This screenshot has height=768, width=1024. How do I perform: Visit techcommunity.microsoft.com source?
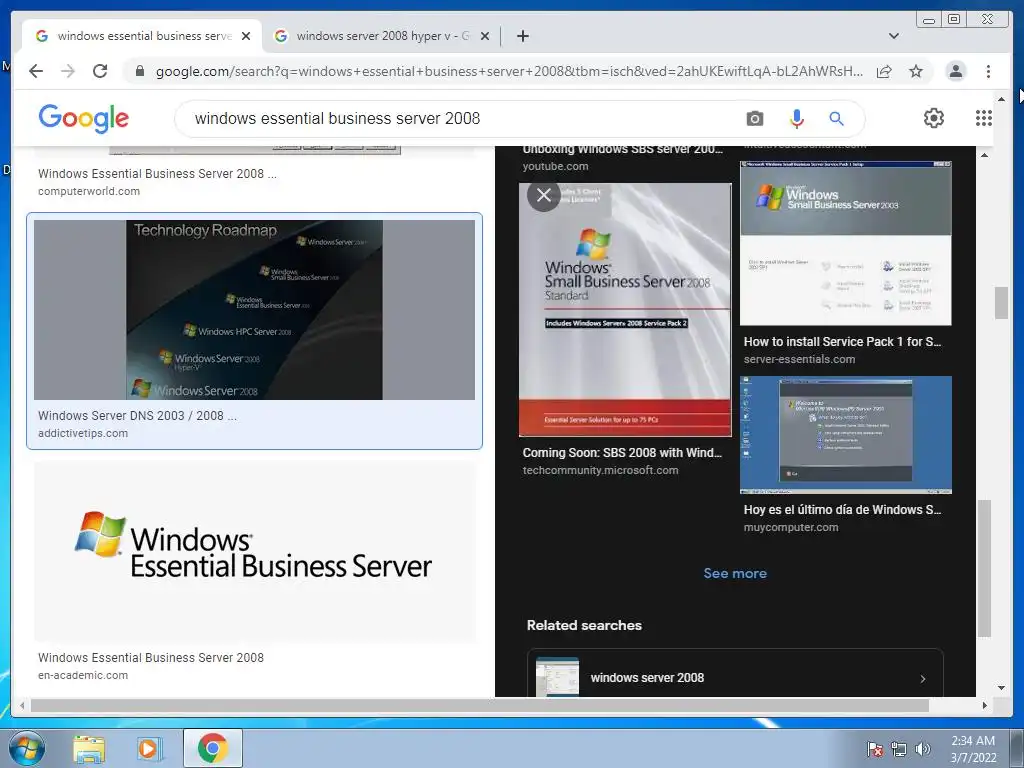(x=600, y=470)
